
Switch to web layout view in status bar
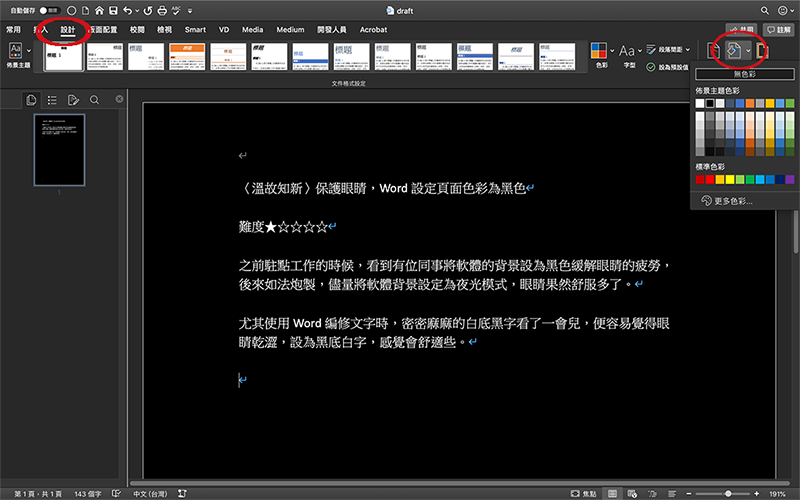pos(632,493)
